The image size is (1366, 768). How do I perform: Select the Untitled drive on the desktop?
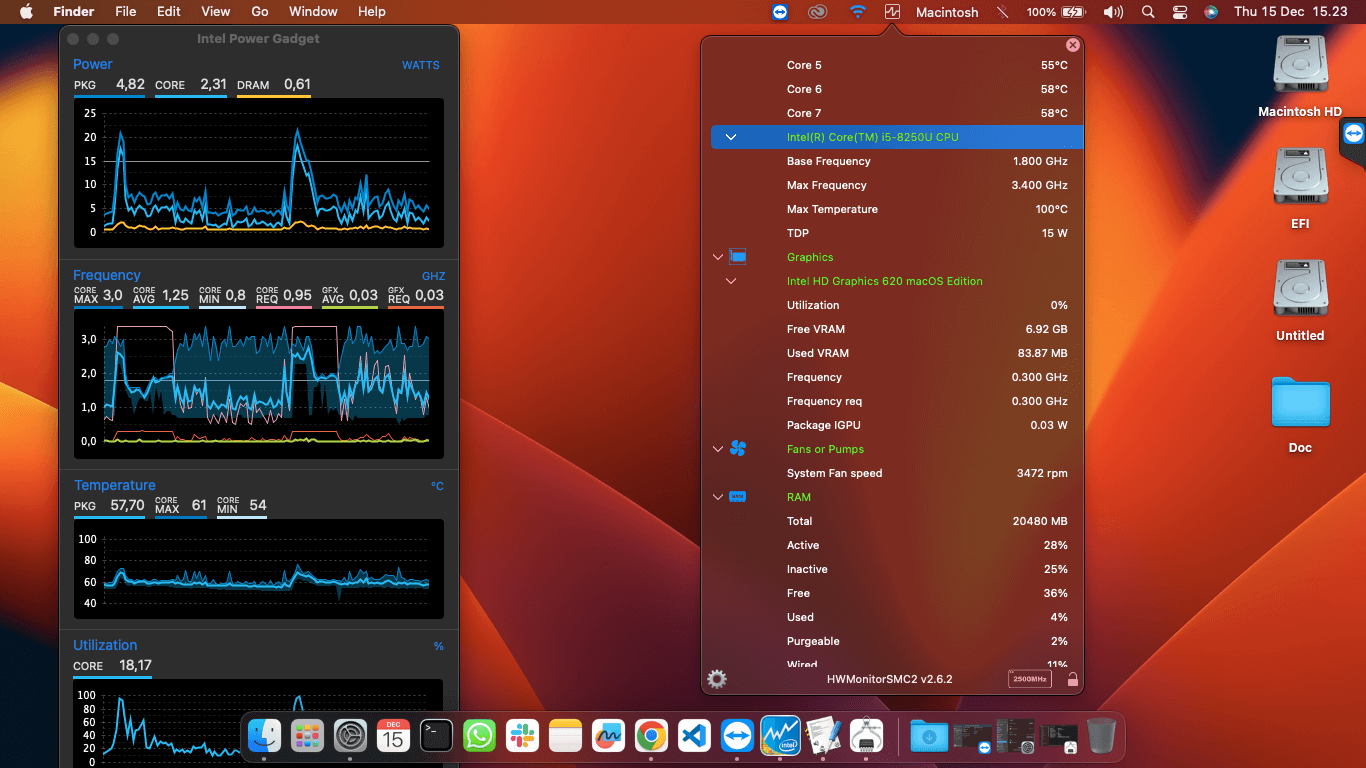(x=1300, y=300)
